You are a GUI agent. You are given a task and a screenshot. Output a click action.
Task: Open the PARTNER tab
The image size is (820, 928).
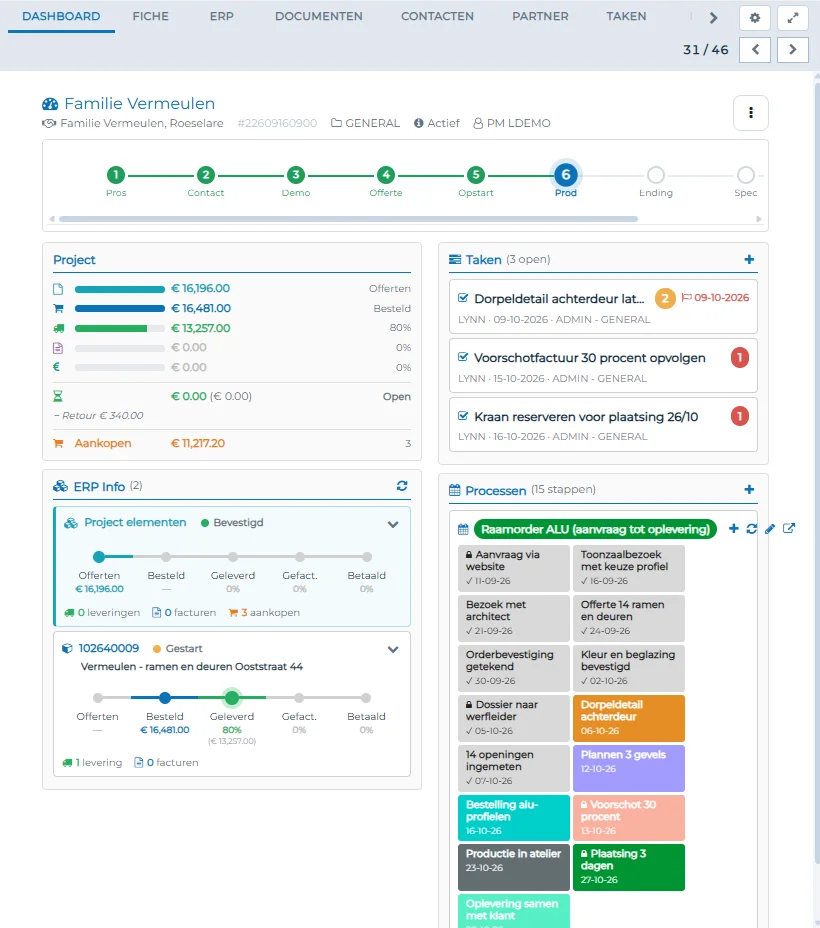point(540,16)
